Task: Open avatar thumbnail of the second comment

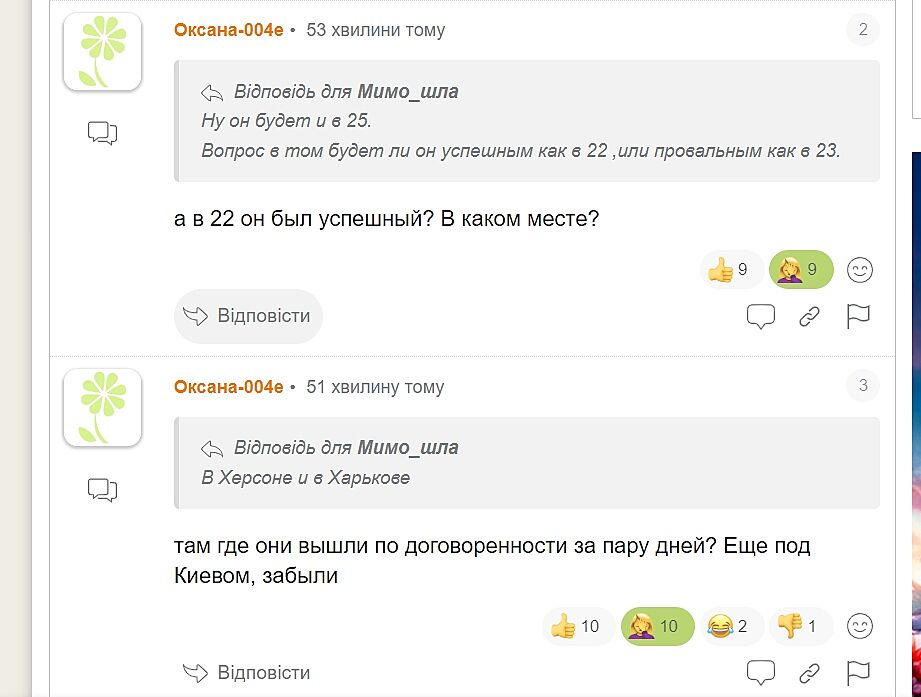Action: (x=102, y=407)
